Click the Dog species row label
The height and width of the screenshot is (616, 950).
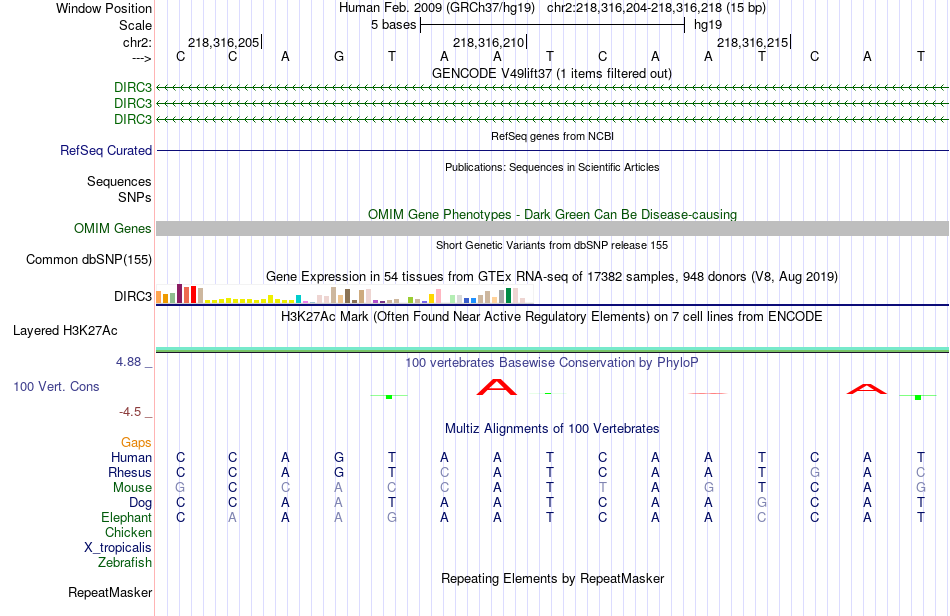tap(140, 503)
